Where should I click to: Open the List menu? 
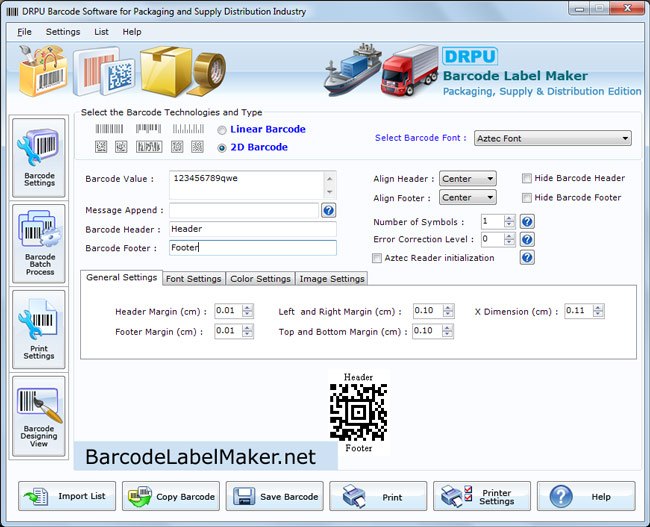pyautogui.click(x=101, y=32)
